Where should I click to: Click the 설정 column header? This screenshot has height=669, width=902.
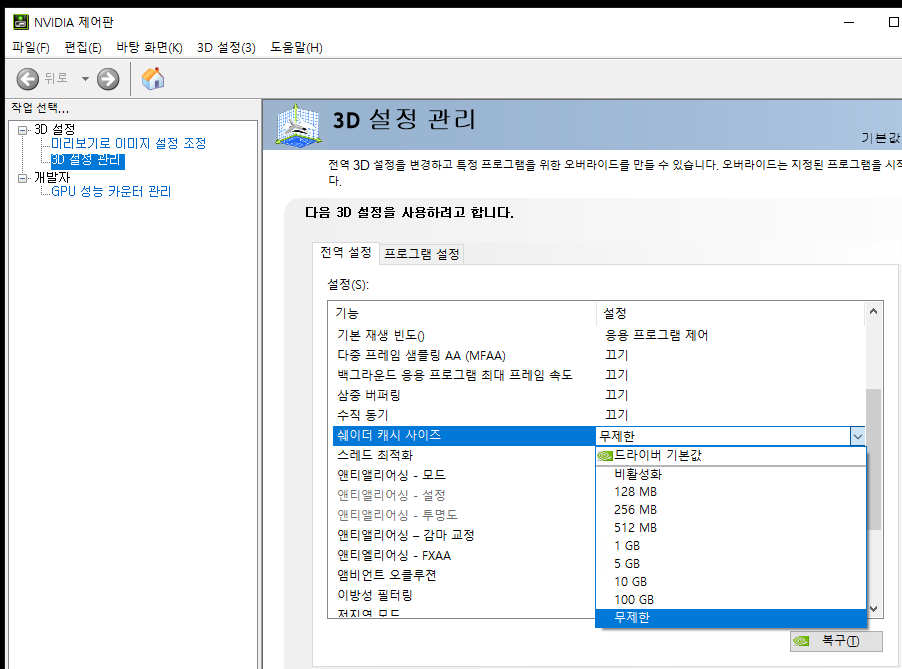tap(731, 314)
